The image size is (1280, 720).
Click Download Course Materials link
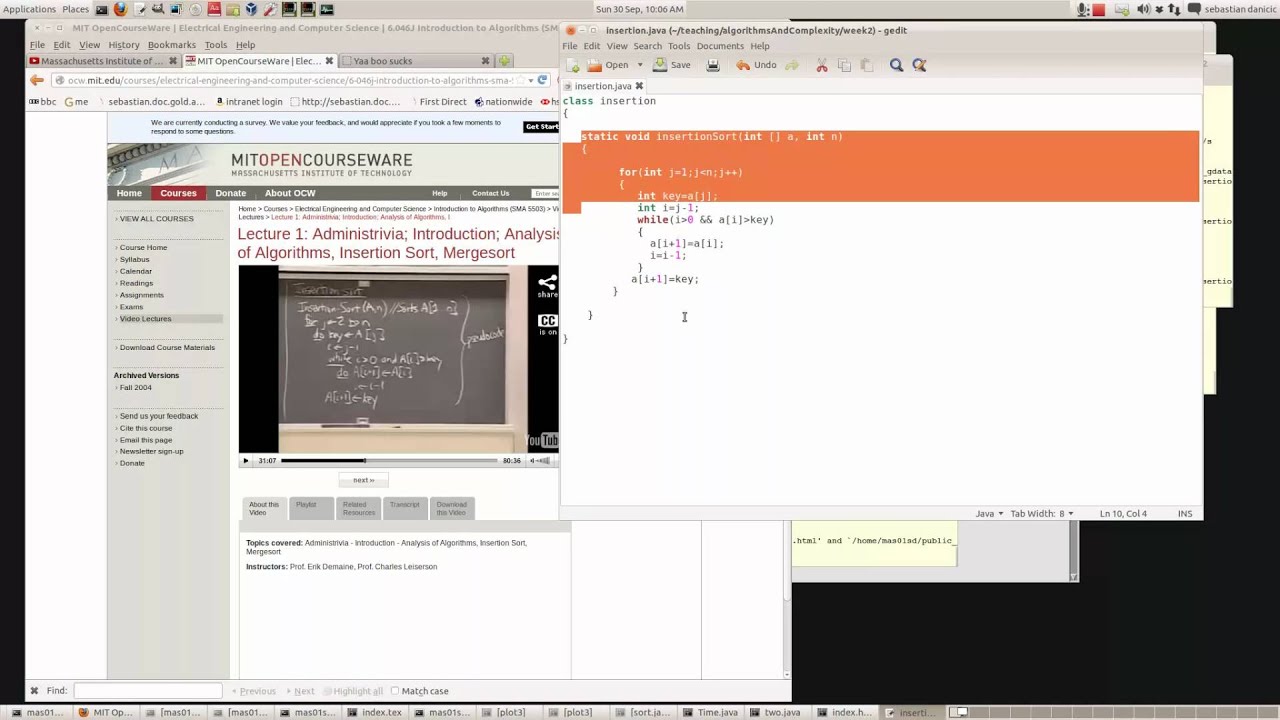tap(167, 347)
